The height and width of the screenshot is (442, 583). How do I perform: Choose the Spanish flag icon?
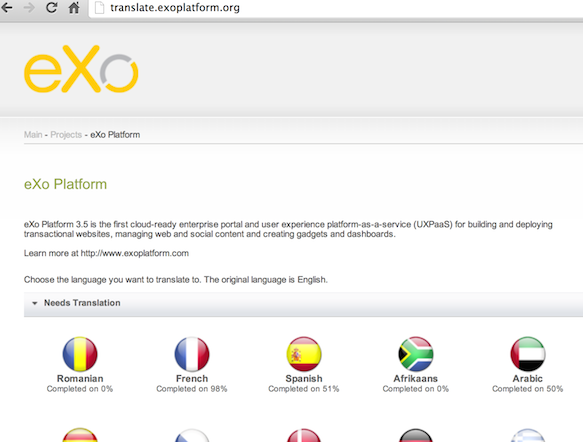304,354
